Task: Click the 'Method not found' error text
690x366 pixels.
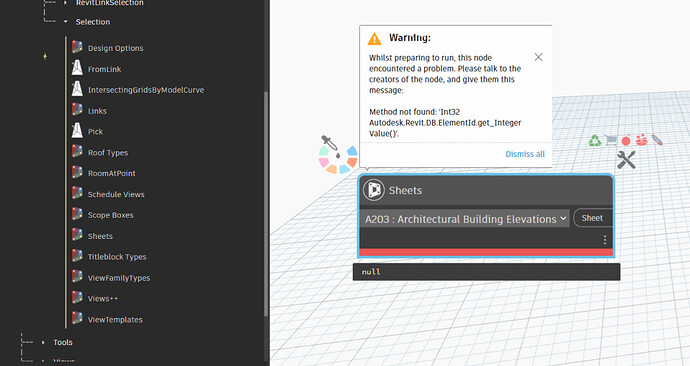Action: click(x=445, y=123)
